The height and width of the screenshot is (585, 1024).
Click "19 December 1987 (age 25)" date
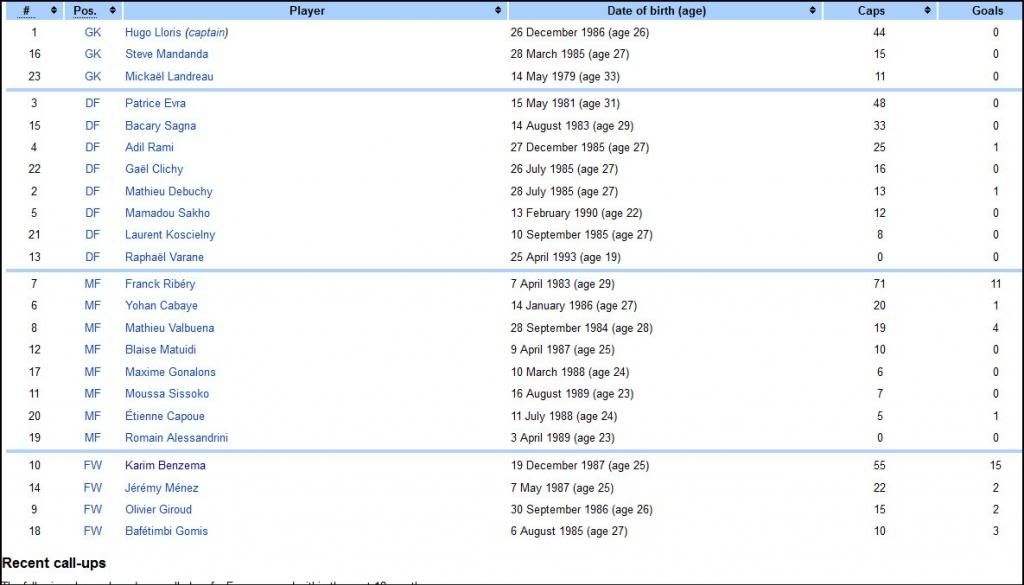(x=580, y=466)
